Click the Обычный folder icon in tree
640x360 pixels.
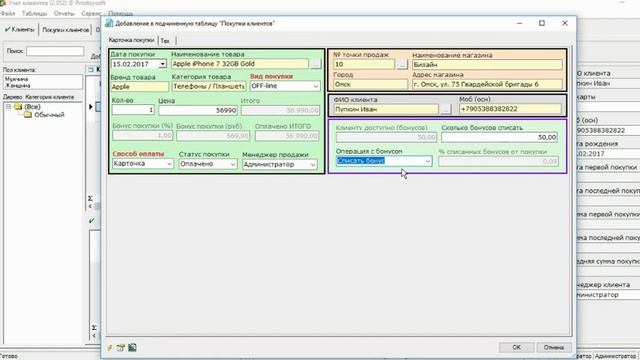(28, 115)
